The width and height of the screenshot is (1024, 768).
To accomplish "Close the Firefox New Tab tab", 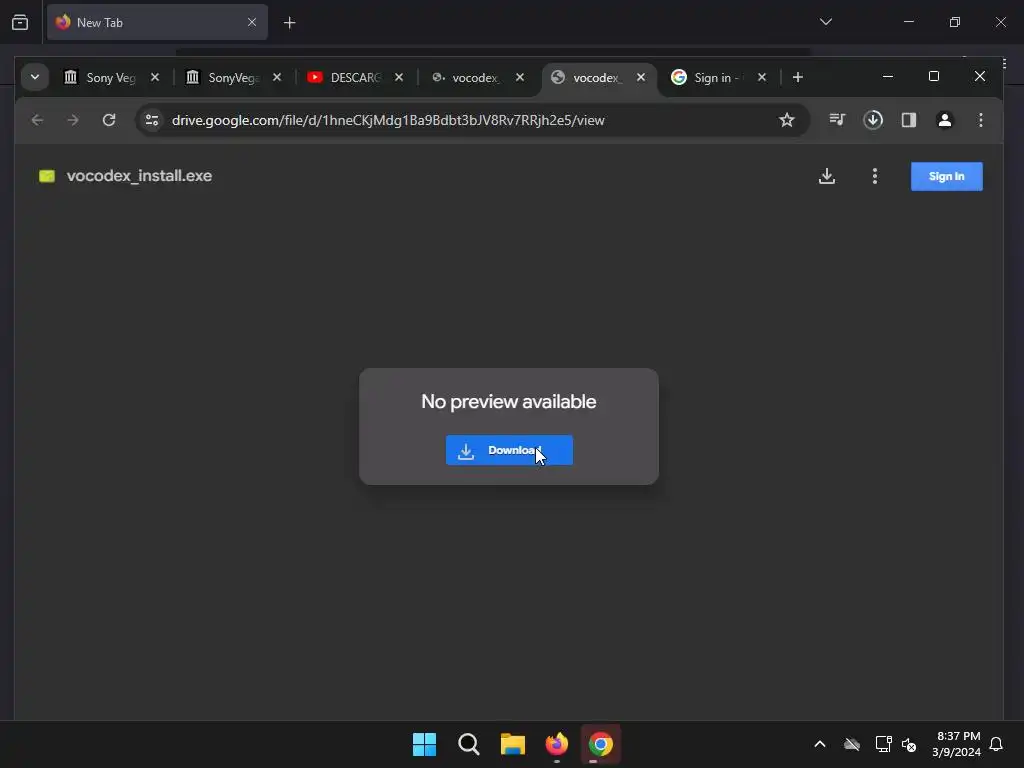I will point(252,22).
